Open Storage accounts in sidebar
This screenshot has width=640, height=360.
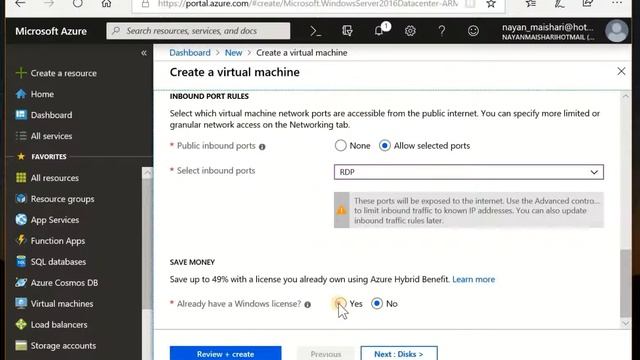pos(63,345)
